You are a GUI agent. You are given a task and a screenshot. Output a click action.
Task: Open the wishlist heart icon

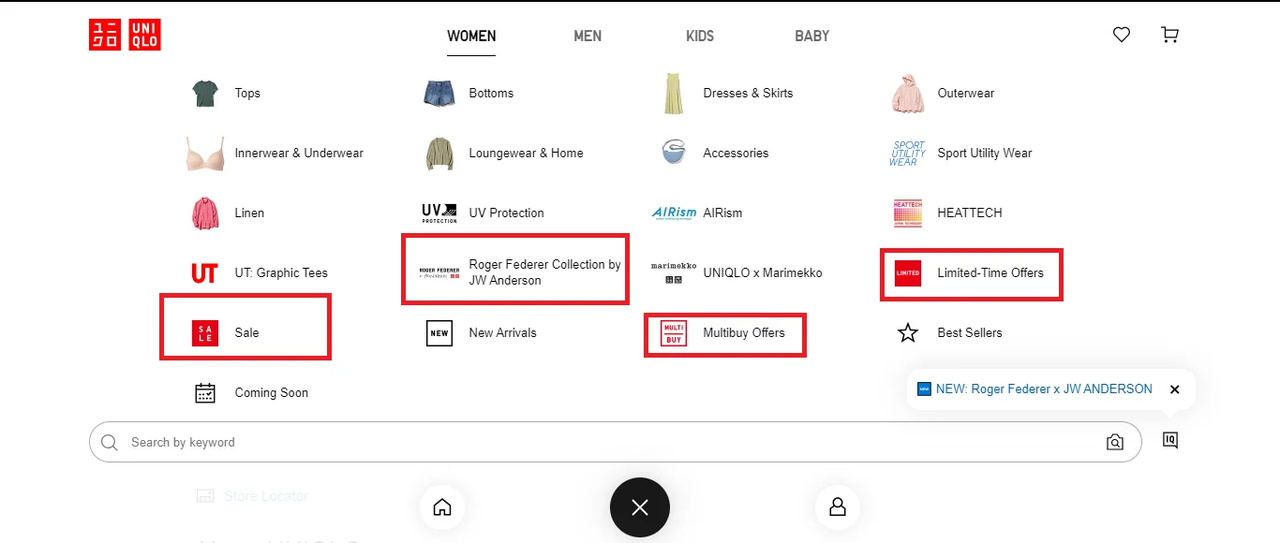[1122, 35]
